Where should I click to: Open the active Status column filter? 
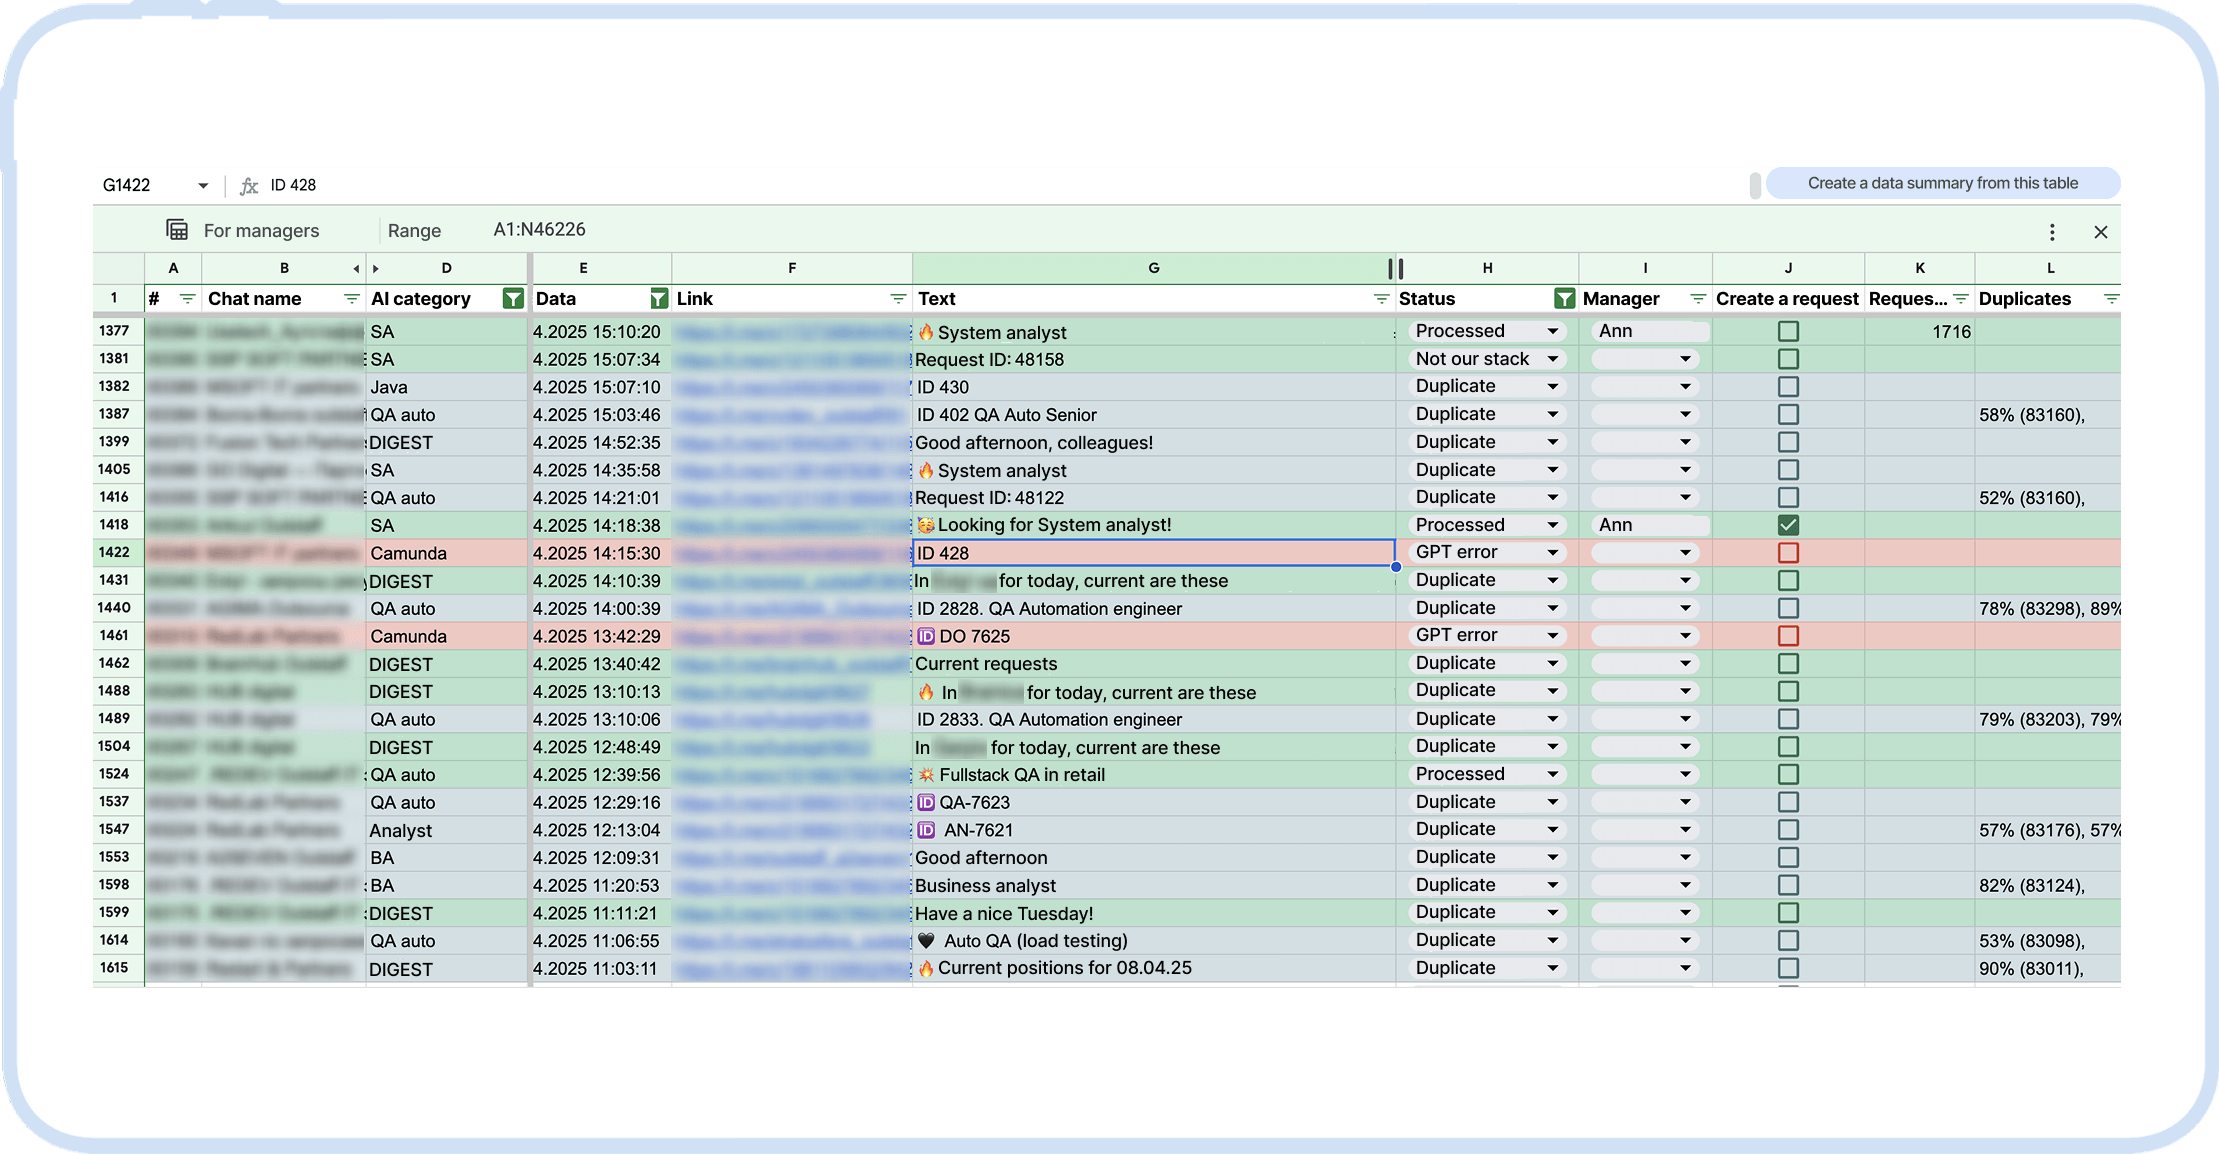point(1564,299)
